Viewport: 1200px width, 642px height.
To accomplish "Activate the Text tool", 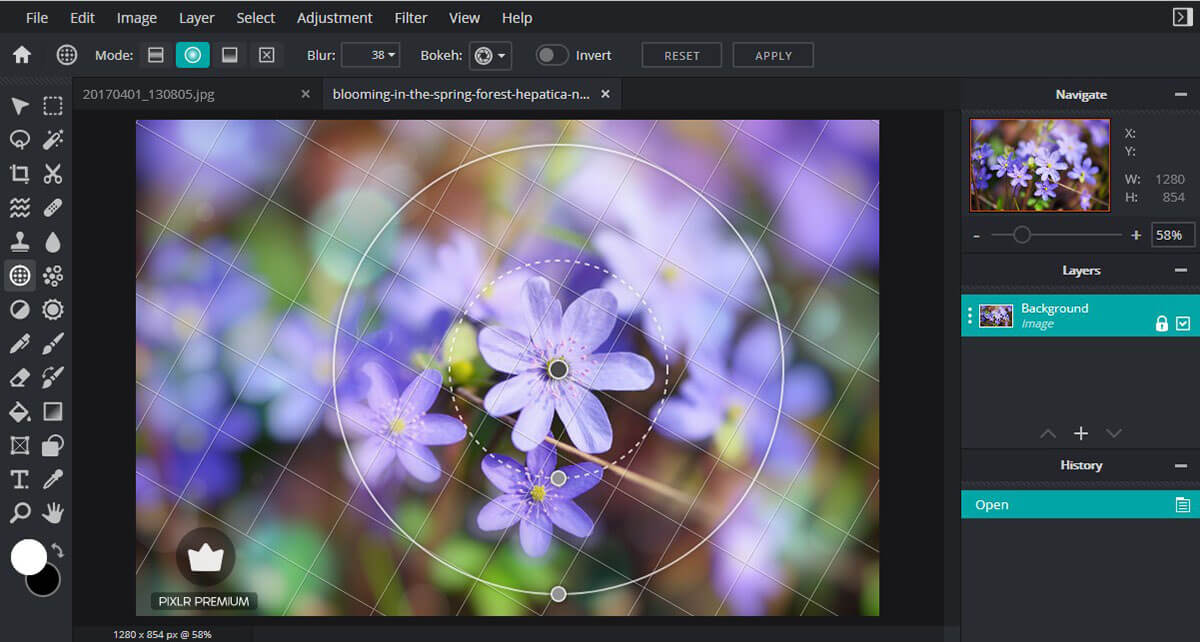I will tap(19, 479).
